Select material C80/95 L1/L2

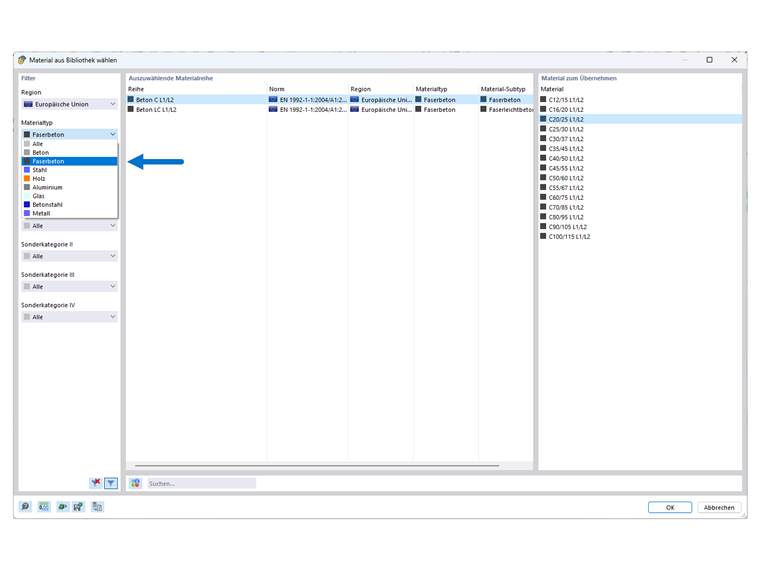pos(640,217)
